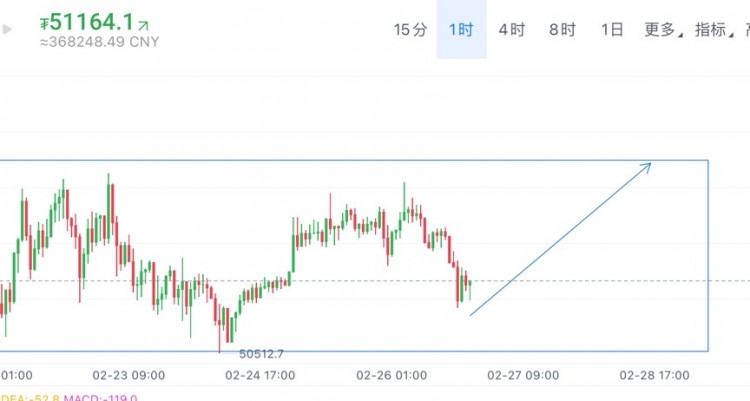
Task: Click the MACD indicator value label
Action: click(100, 398)
